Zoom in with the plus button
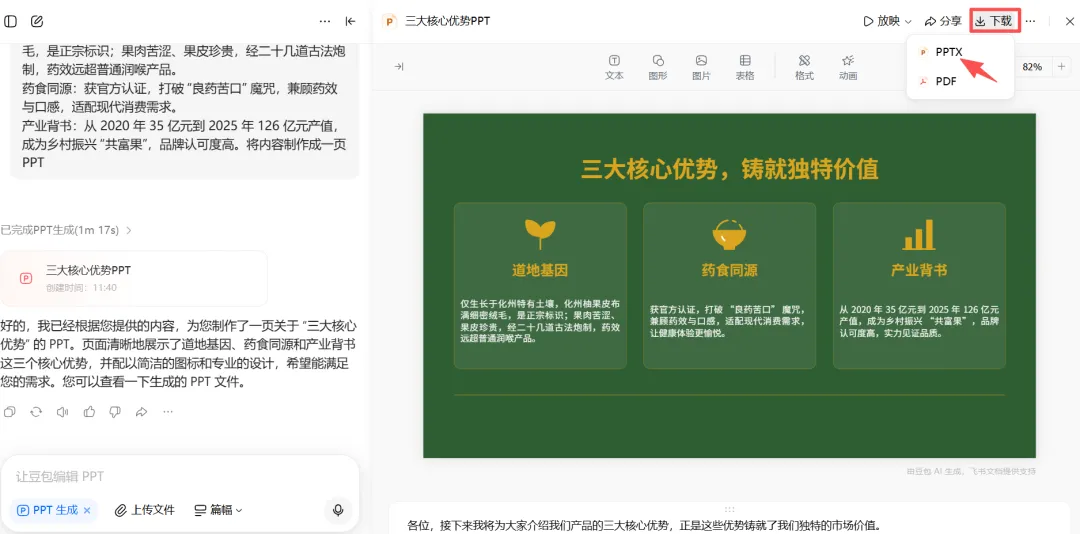 click(x=1061, y=67)
